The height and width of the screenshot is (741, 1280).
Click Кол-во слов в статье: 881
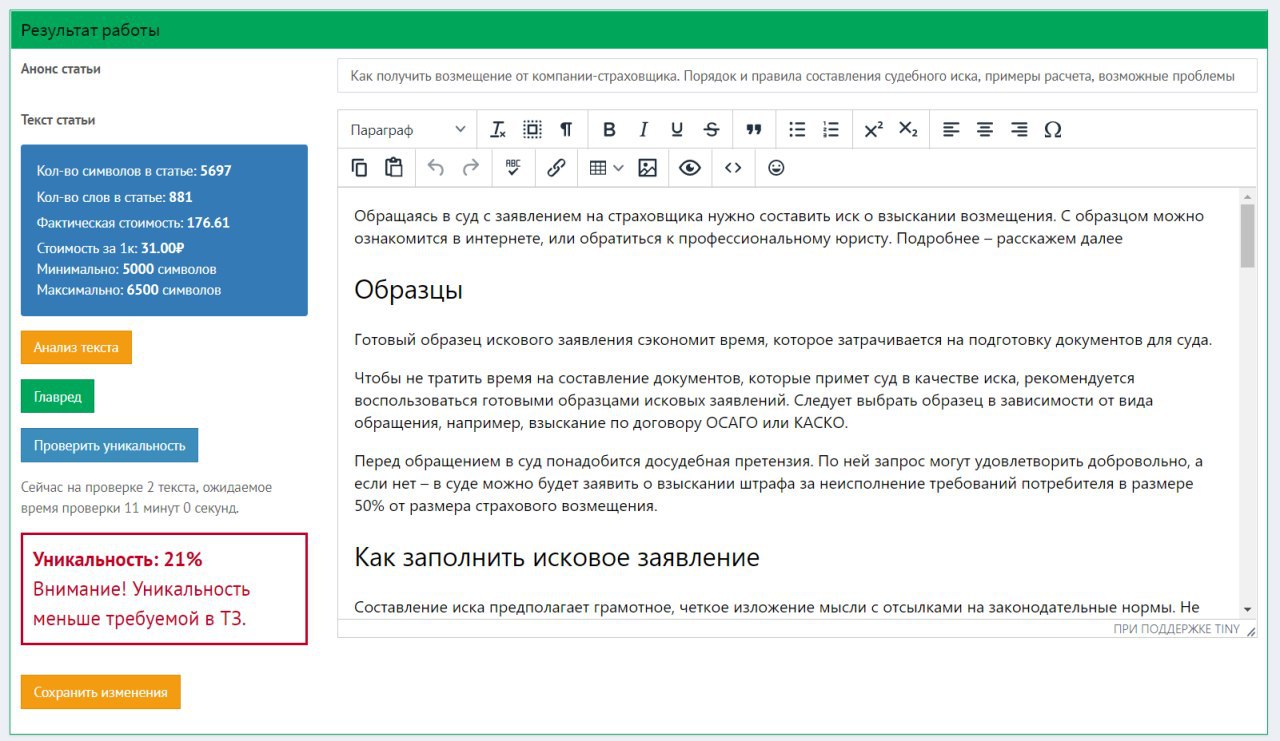114,197
